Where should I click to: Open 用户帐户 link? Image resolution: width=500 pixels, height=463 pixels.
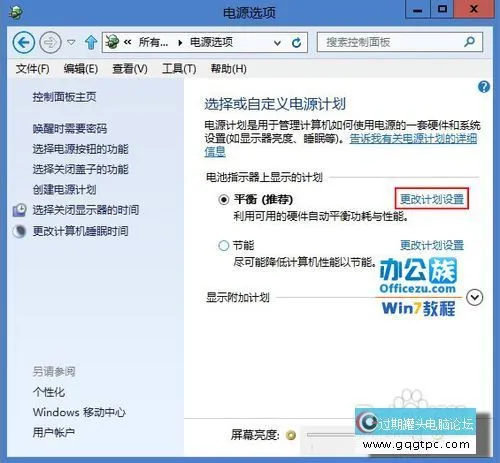[53, 433]
